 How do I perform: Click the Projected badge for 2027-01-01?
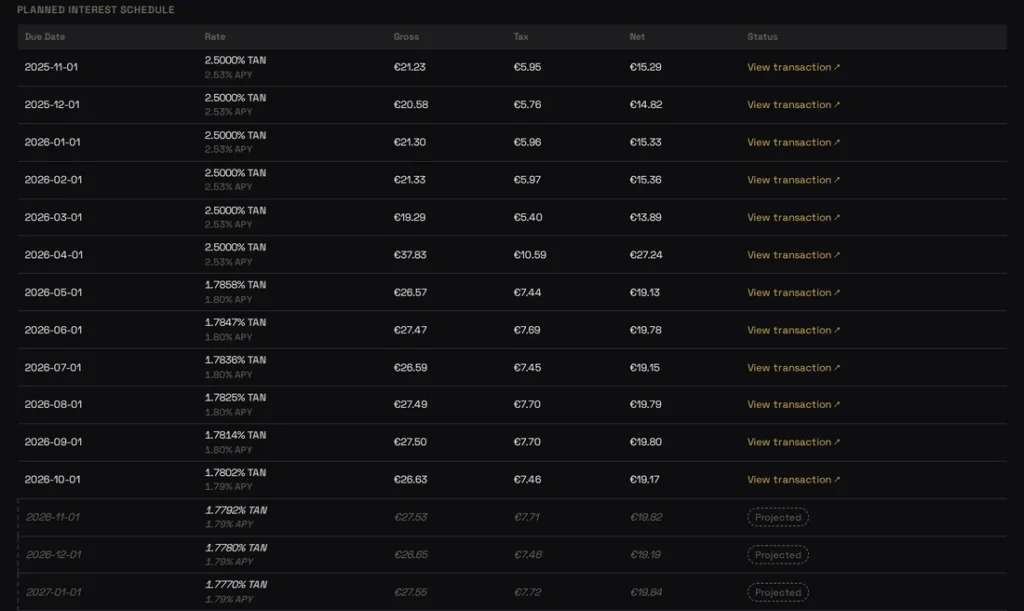pos(778,592)
